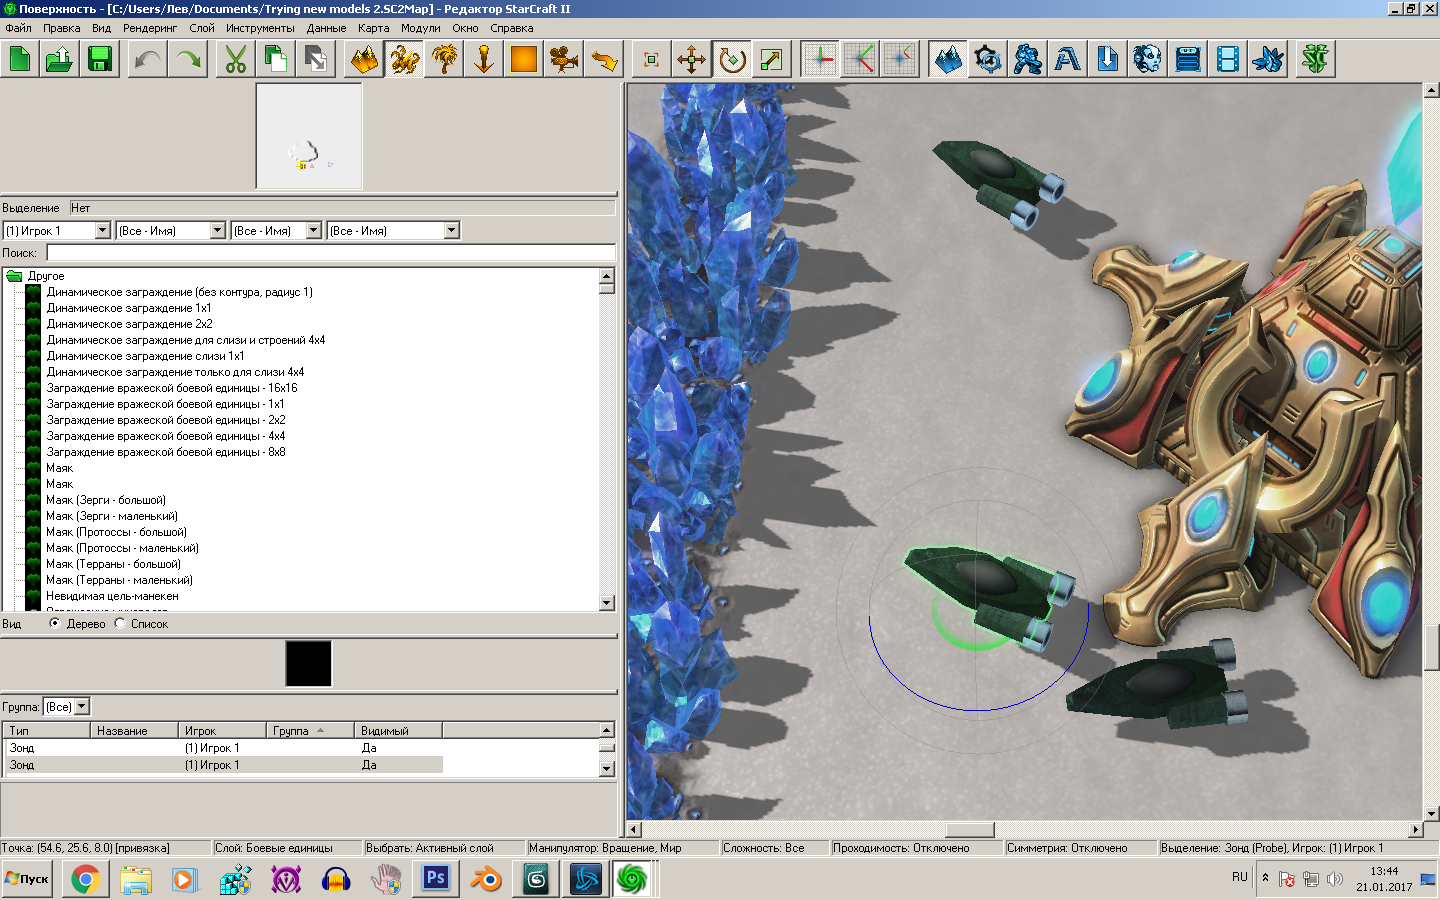The height and width of the screenshot is (900, 1440).
Task: Select the 'Дерево' tree view radio button
Action: 55,623
